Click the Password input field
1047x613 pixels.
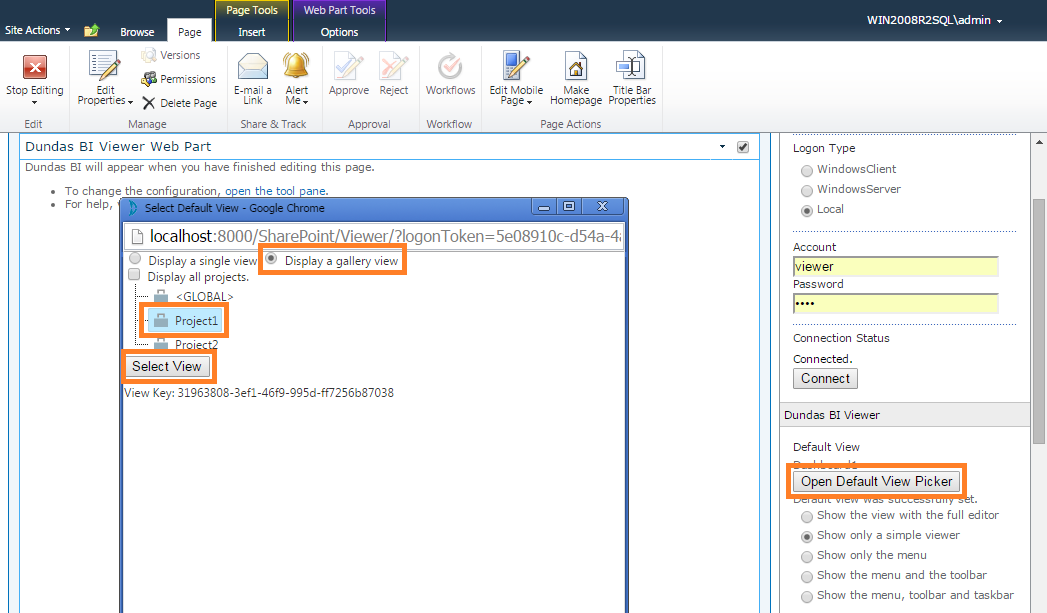point(895,304)
